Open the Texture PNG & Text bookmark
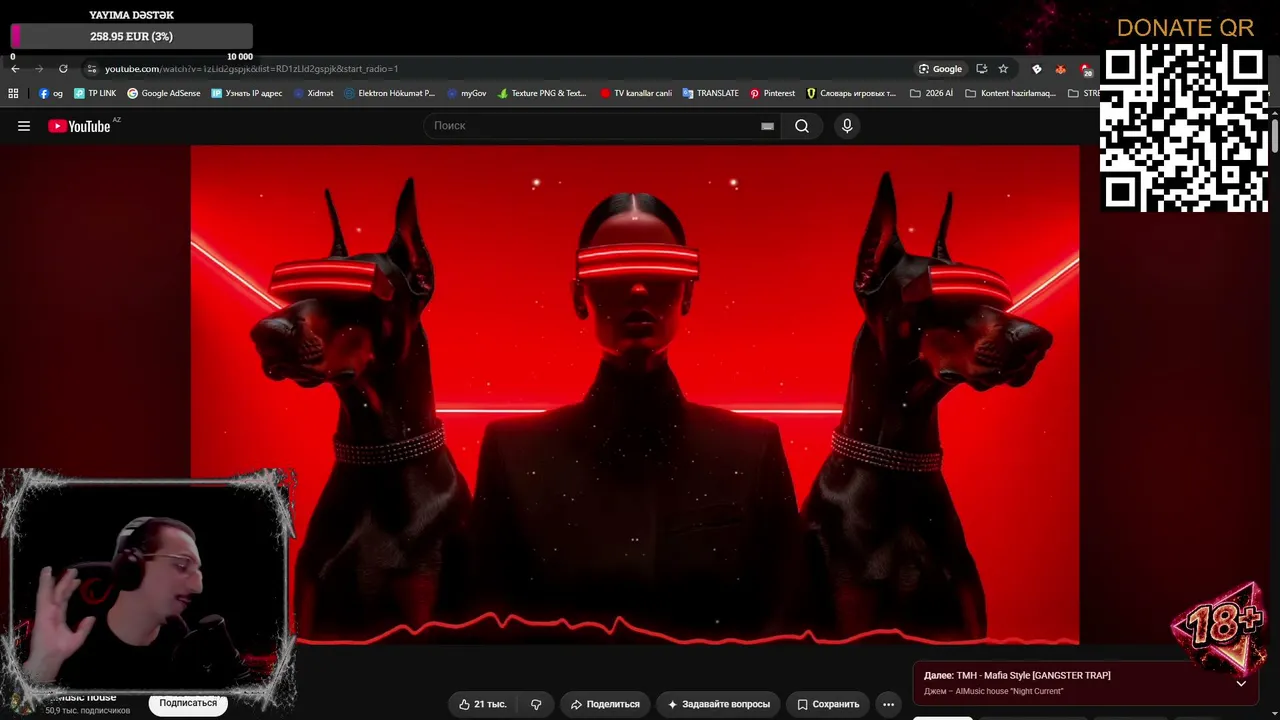The width and height of the screenshot is (1280, 720). (542, 94)
